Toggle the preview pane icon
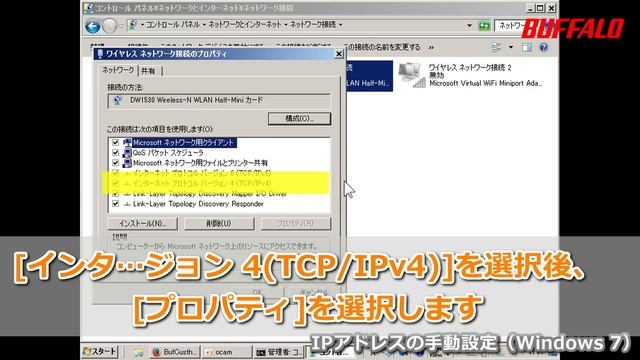 527,47
